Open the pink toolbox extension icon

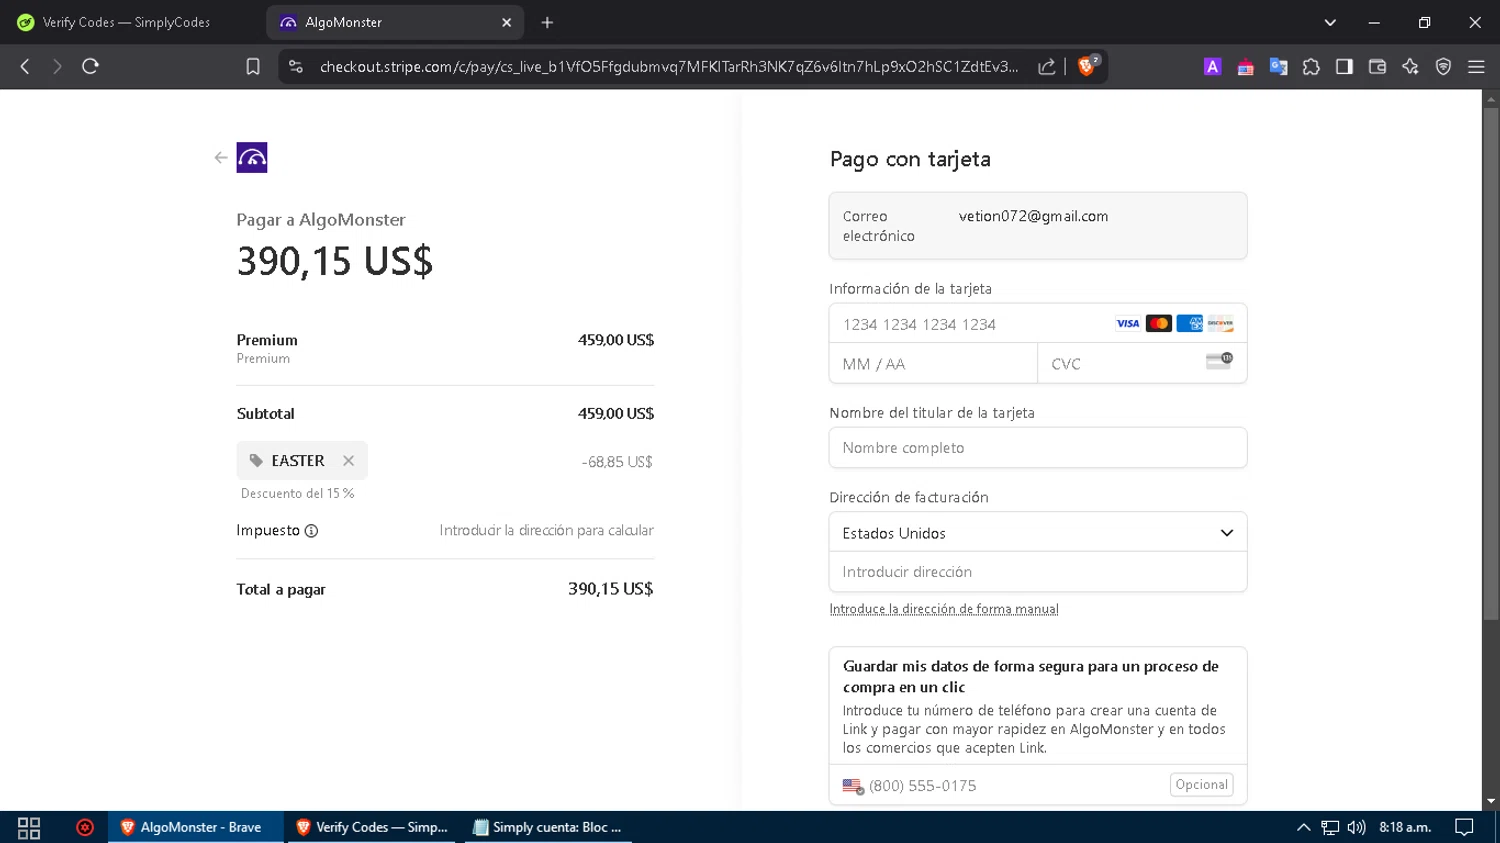[x=1245, y=67]
